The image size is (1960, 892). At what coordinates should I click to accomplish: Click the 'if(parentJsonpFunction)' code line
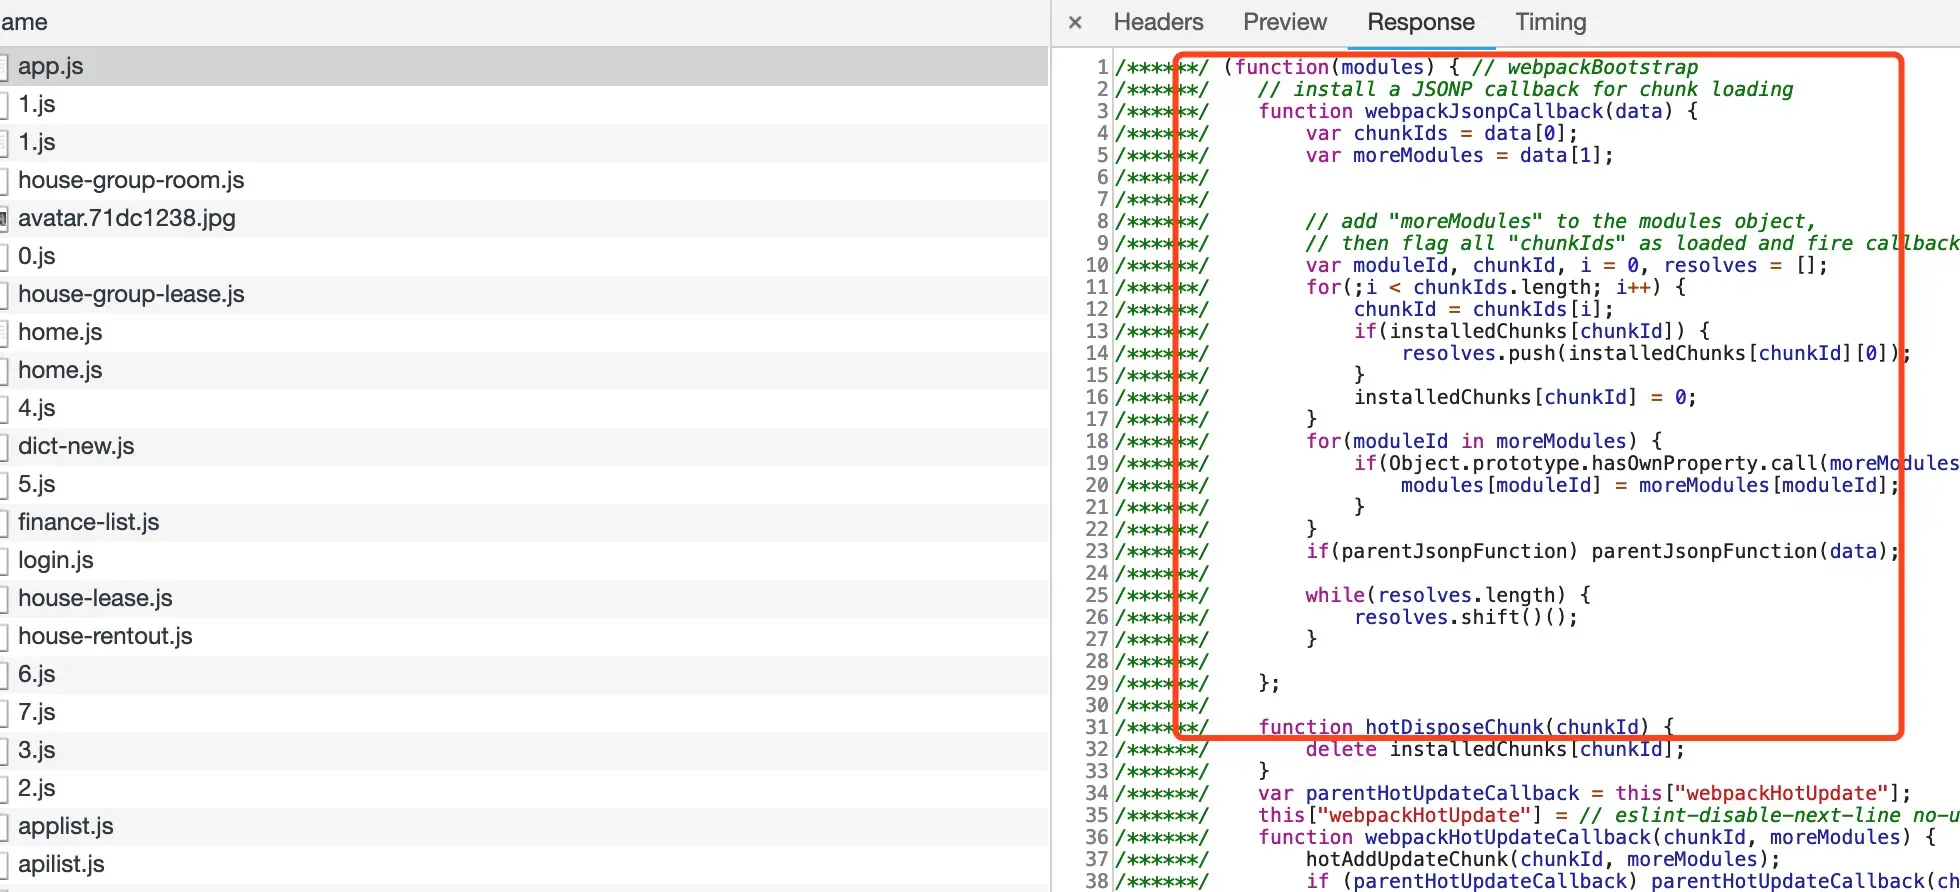pyautogui.click(x=1602, y=551)
